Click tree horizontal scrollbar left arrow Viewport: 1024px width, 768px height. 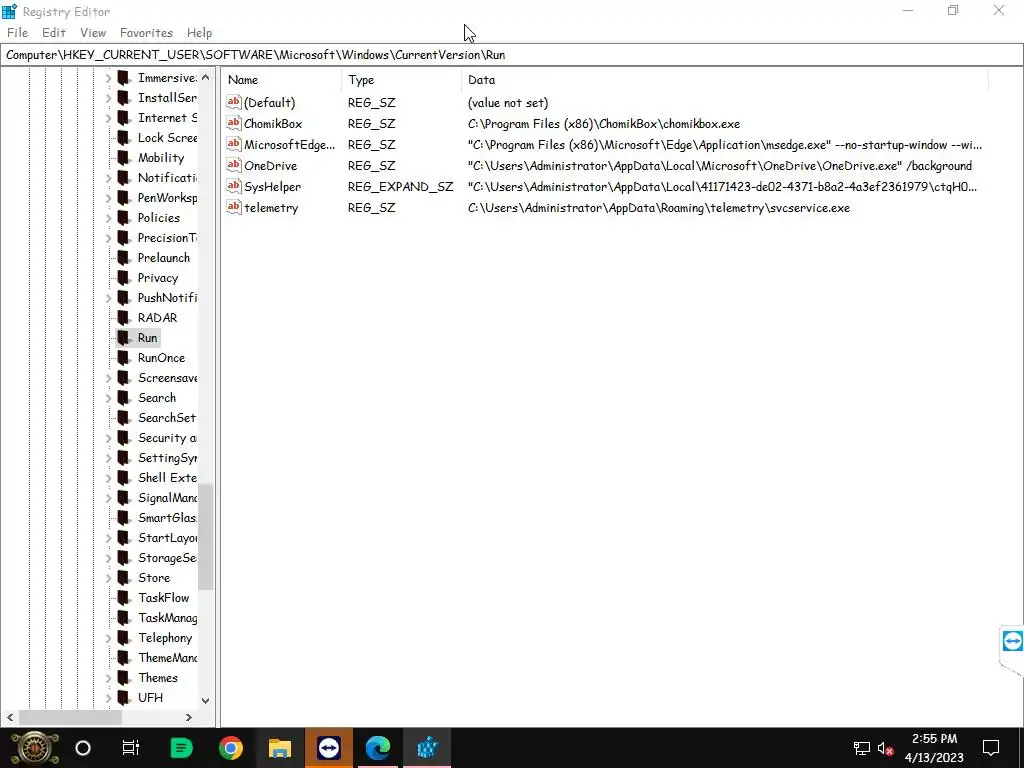[x=10, y=718]
